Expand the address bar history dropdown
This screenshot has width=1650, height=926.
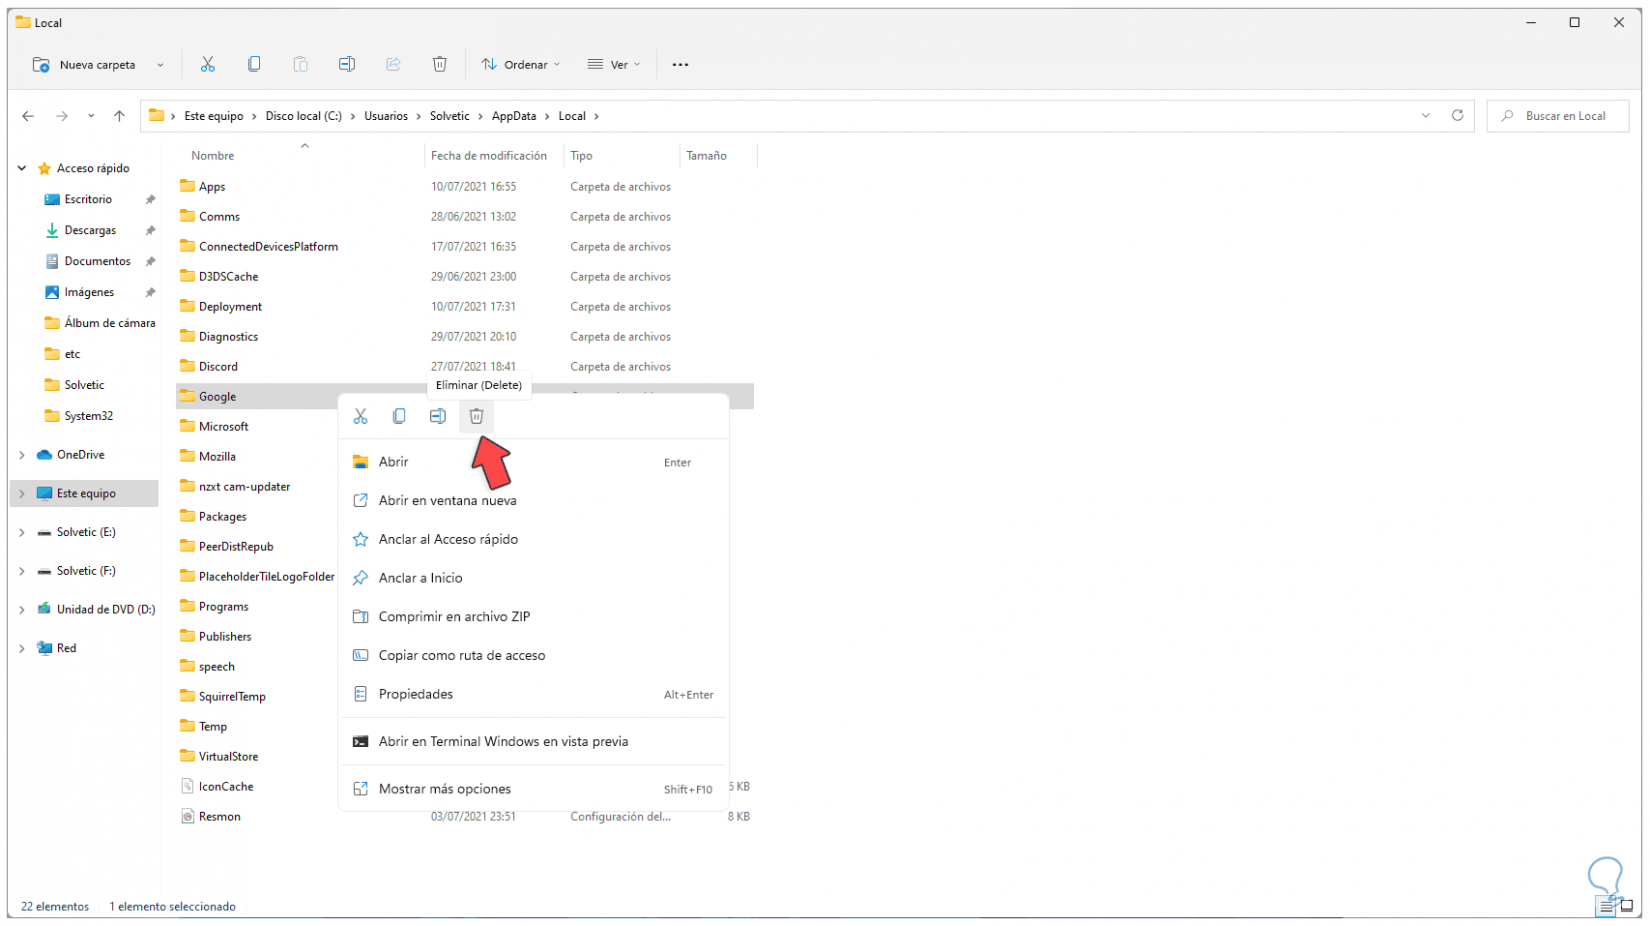(1426, 116)
